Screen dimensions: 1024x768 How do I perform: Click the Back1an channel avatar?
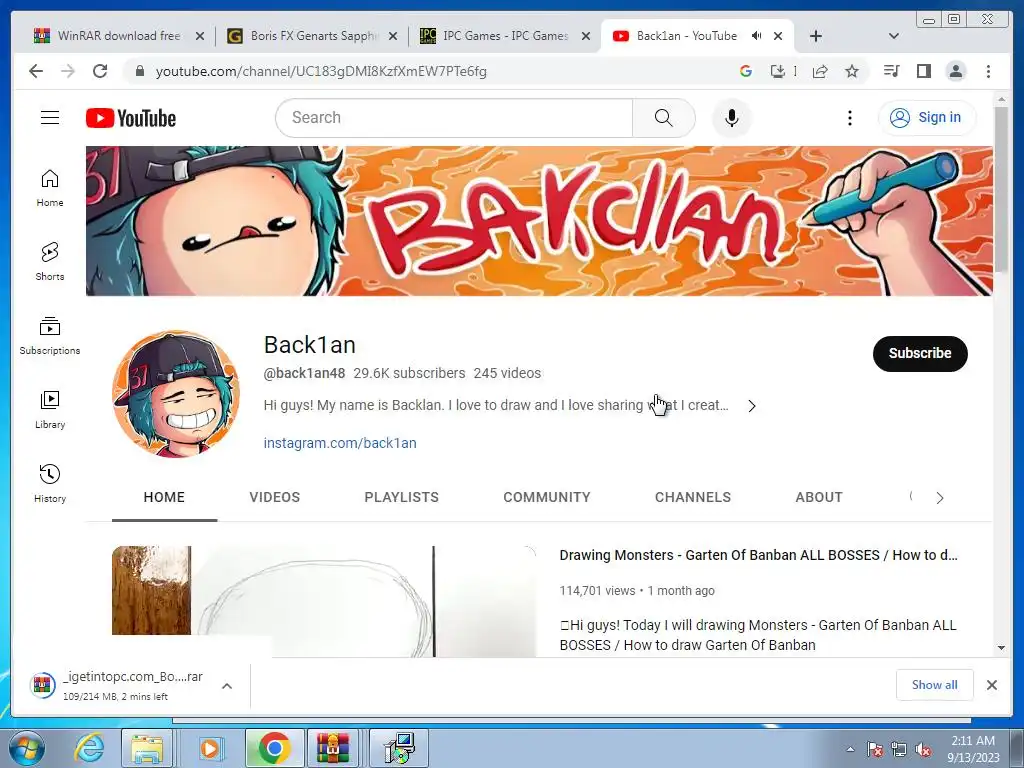tap(176, 394)
